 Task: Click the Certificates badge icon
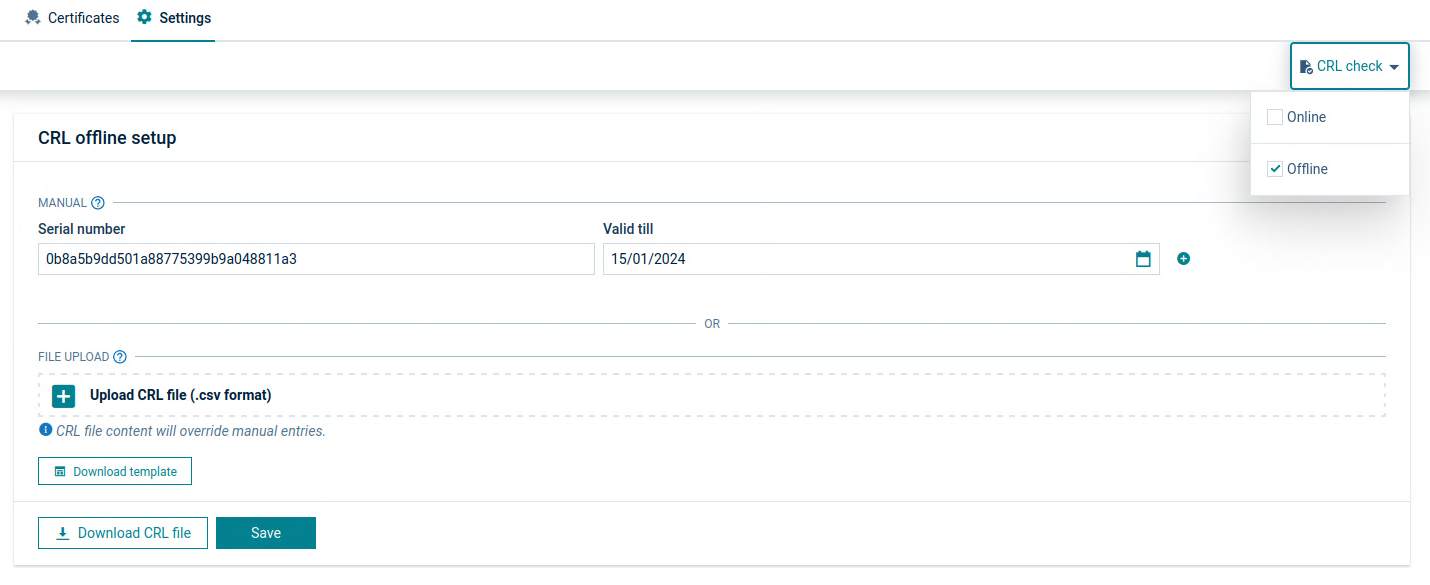click(x=33, y=18)
